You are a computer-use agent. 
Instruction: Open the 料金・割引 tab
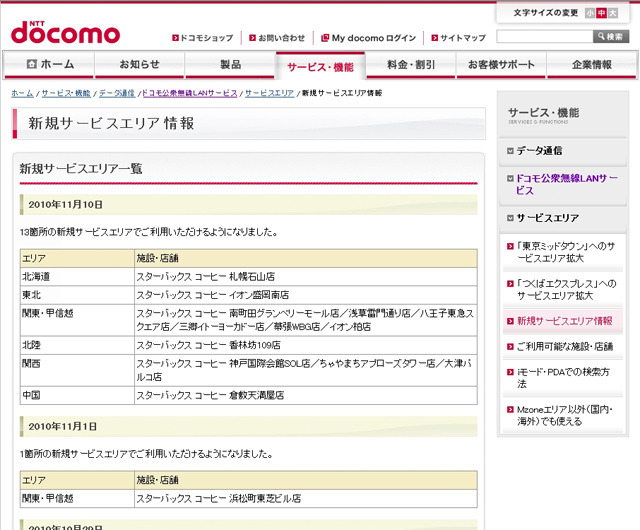(411, 65)
